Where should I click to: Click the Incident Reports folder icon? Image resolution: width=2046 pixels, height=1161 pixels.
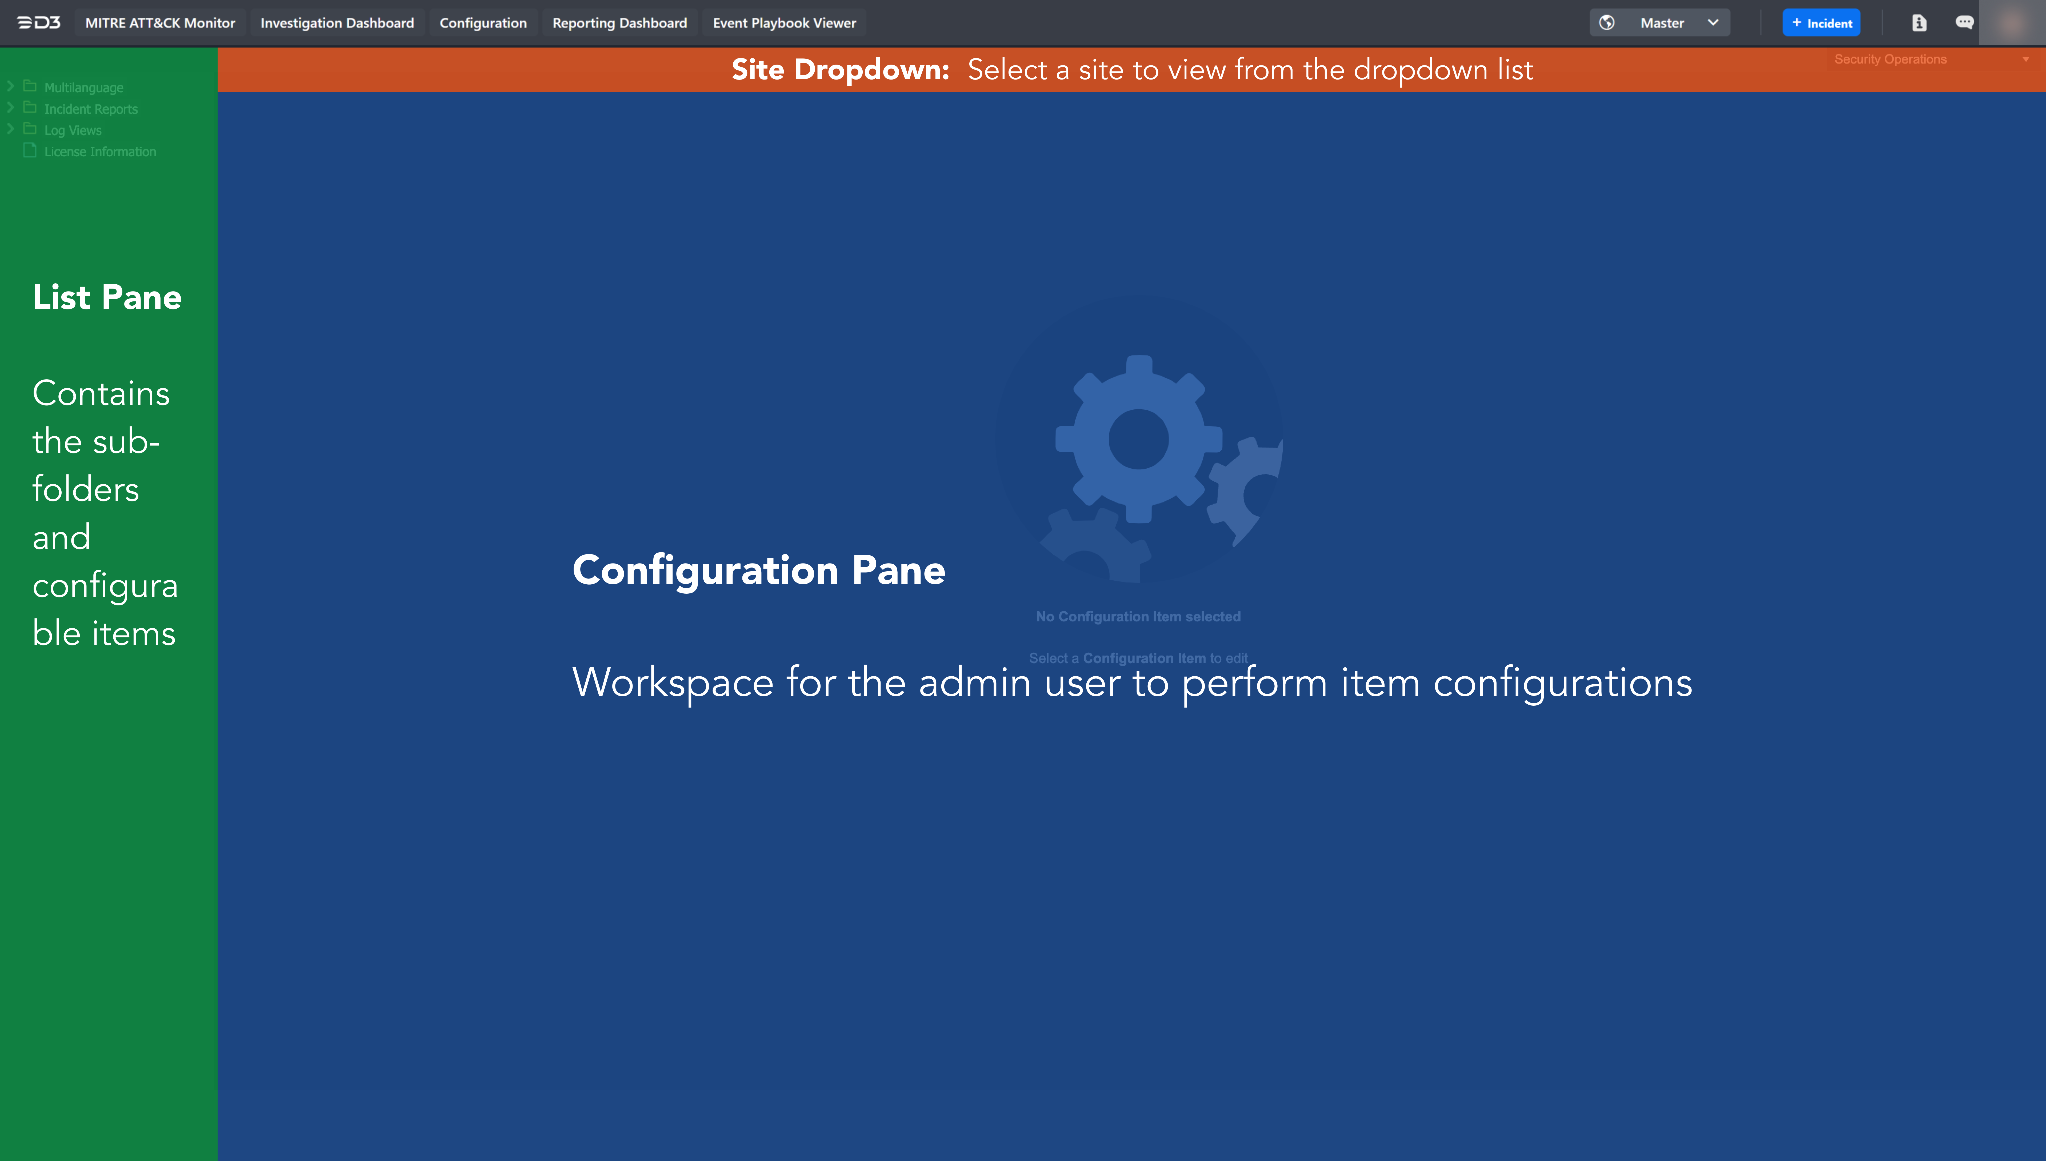point(30,108)
